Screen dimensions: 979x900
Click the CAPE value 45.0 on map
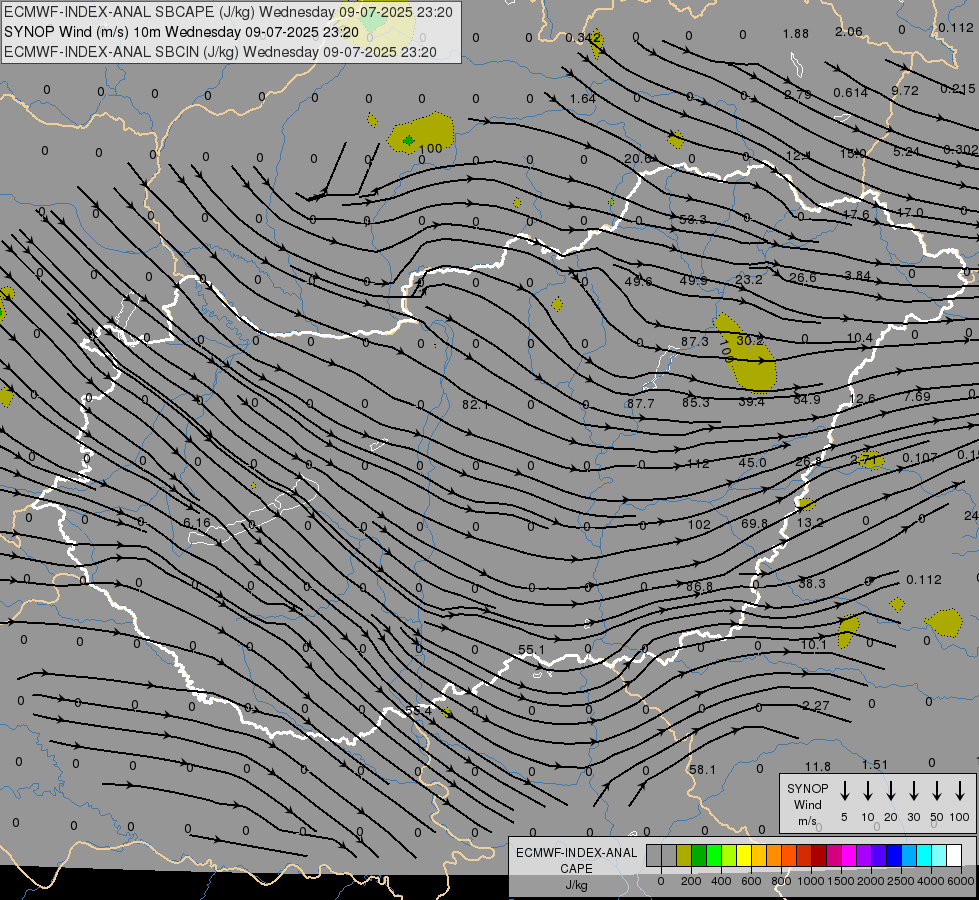point(752,462)
